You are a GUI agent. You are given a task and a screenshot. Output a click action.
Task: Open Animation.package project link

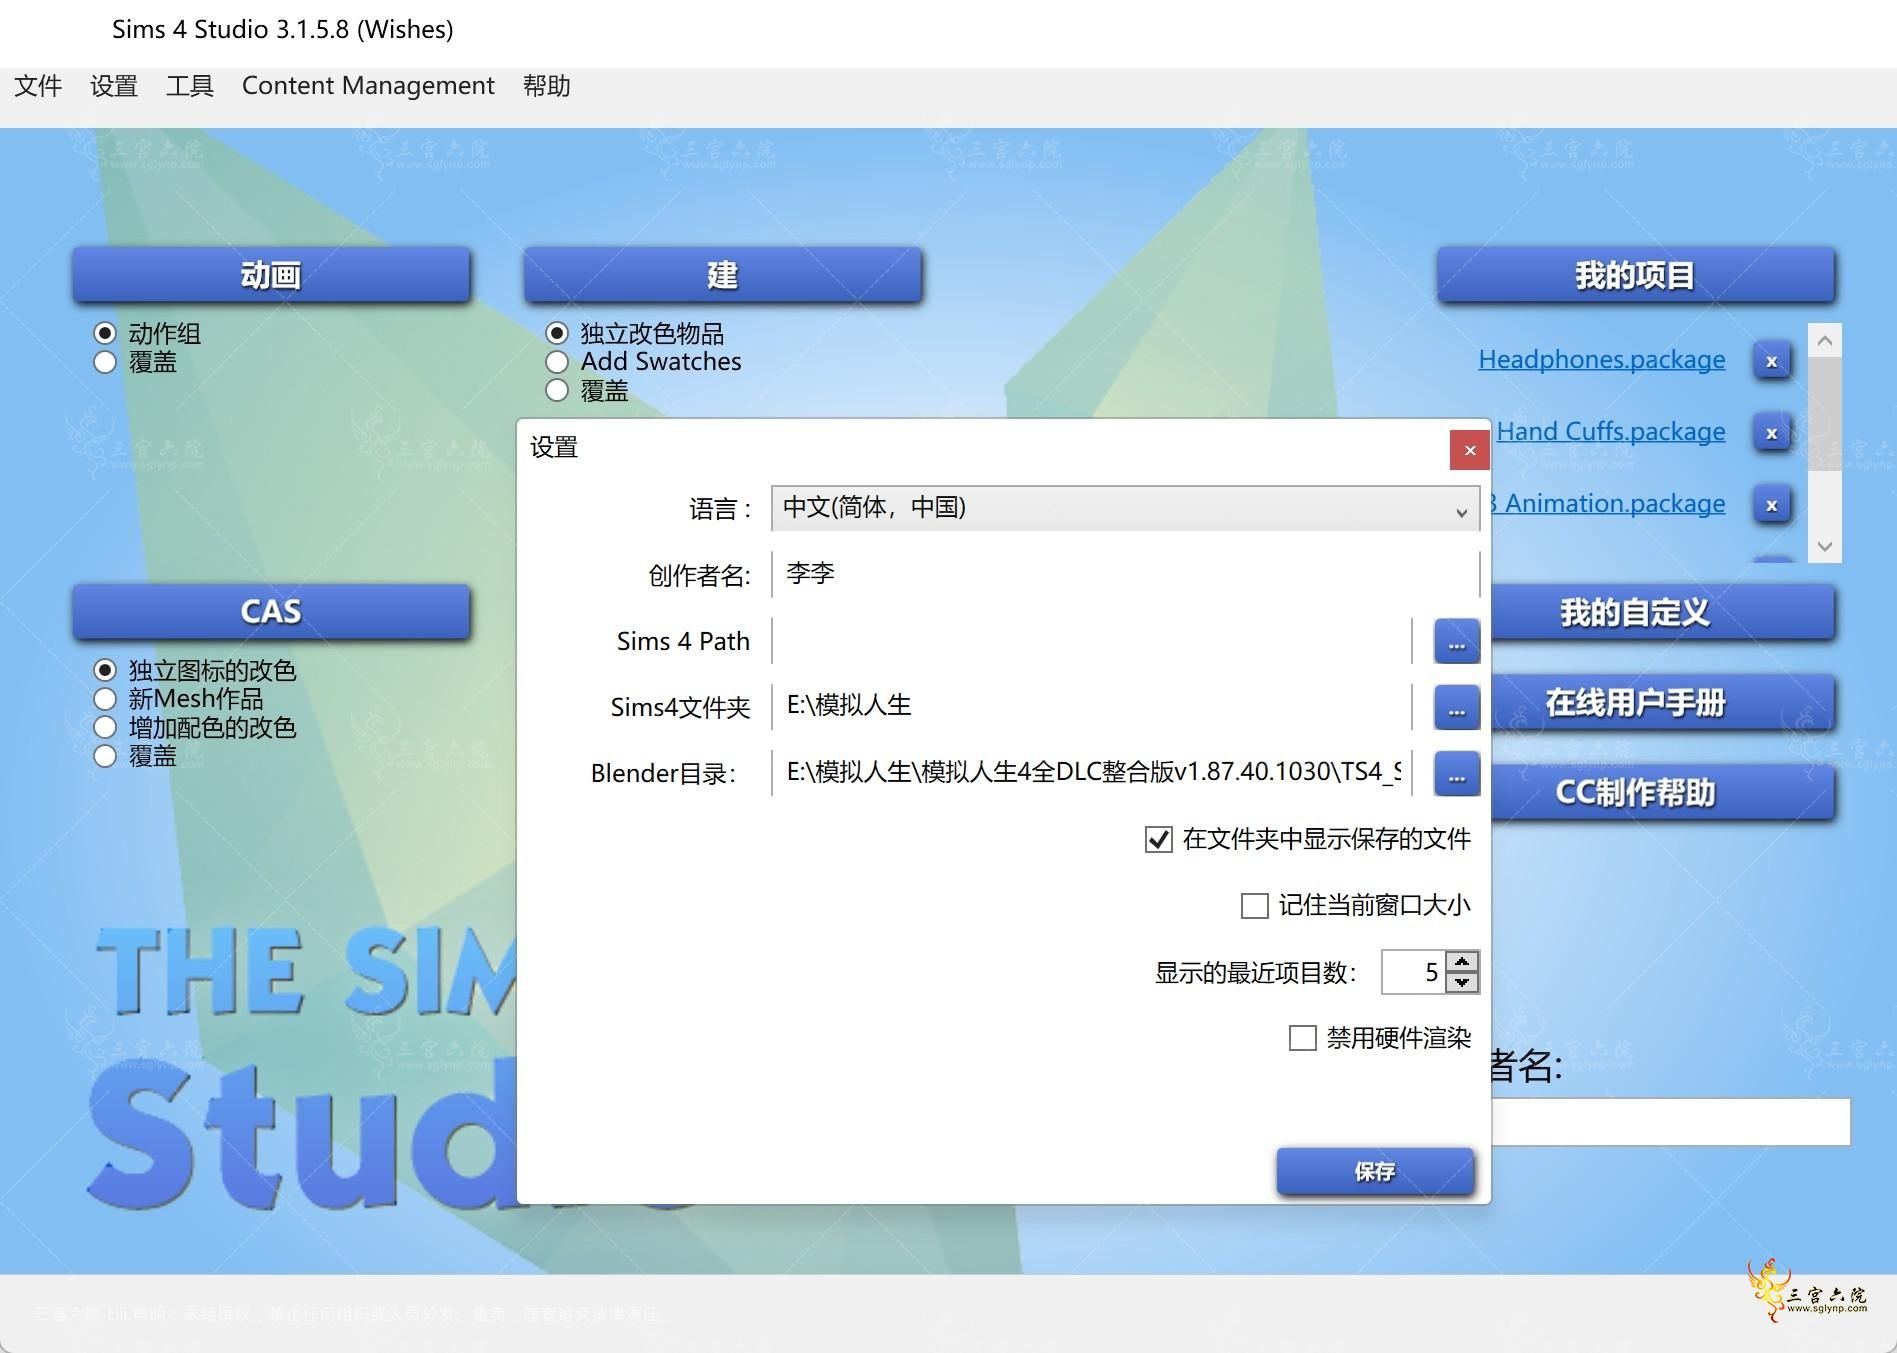pos(1609,504)
